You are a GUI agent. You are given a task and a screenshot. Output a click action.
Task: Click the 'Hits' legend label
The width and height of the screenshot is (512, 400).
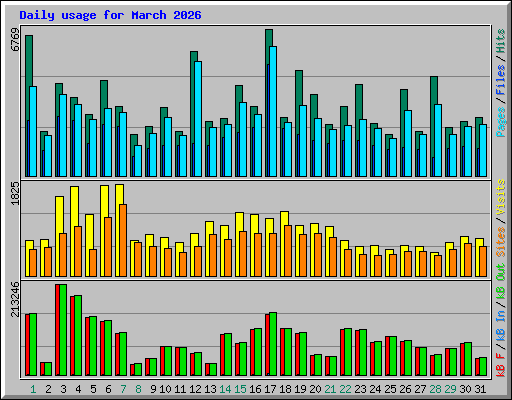click(x=501, y=41)
